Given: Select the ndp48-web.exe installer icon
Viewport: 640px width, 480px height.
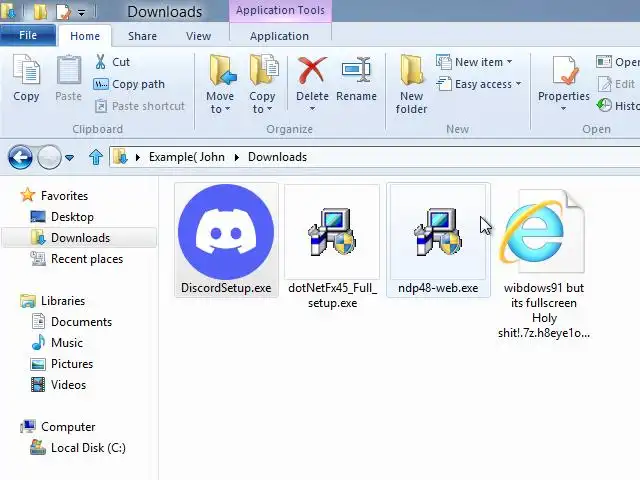Looking at the screenshot, I should click(438, 232).
